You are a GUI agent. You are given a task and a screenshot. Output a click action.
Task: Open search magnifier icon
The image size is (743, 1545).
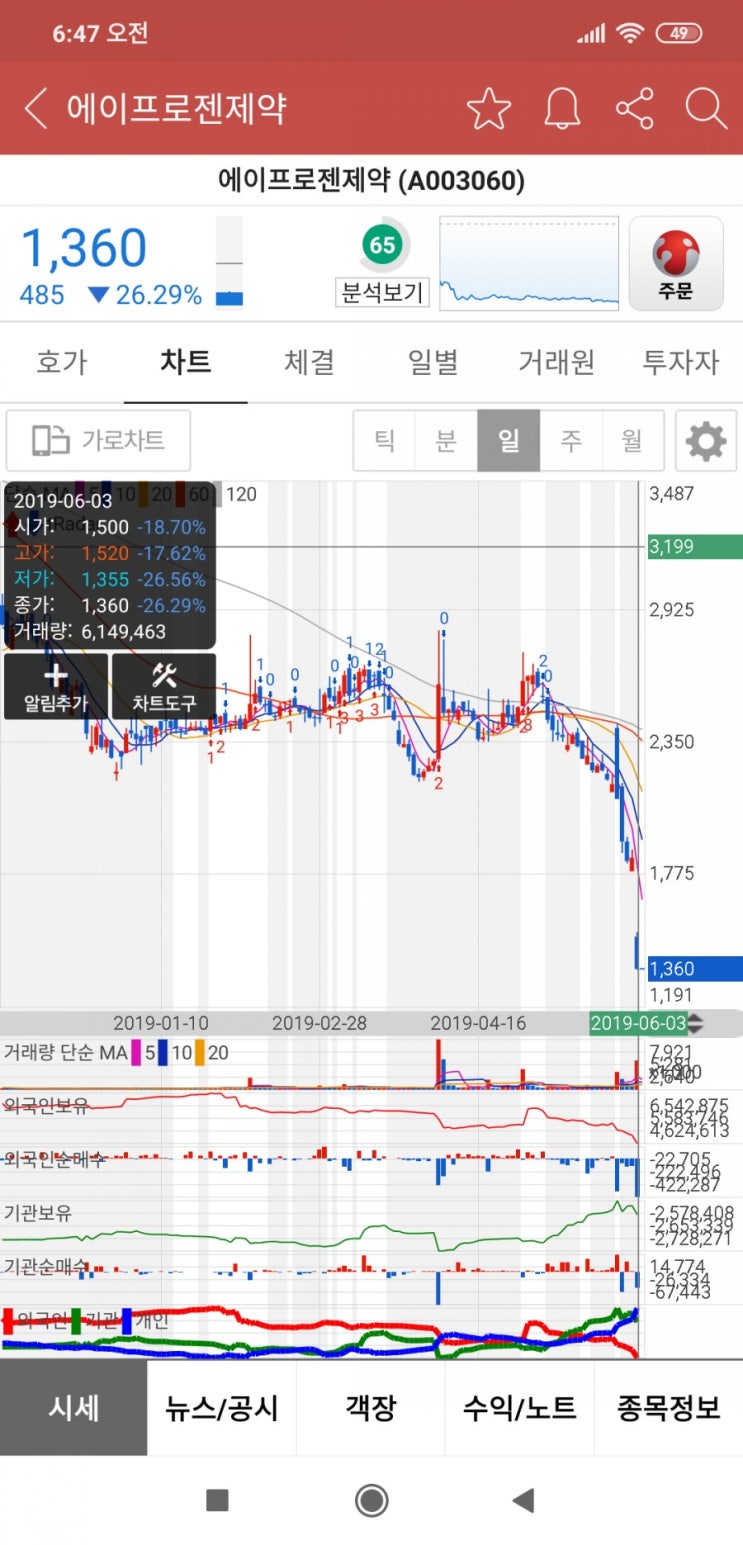tap(706, 108)
